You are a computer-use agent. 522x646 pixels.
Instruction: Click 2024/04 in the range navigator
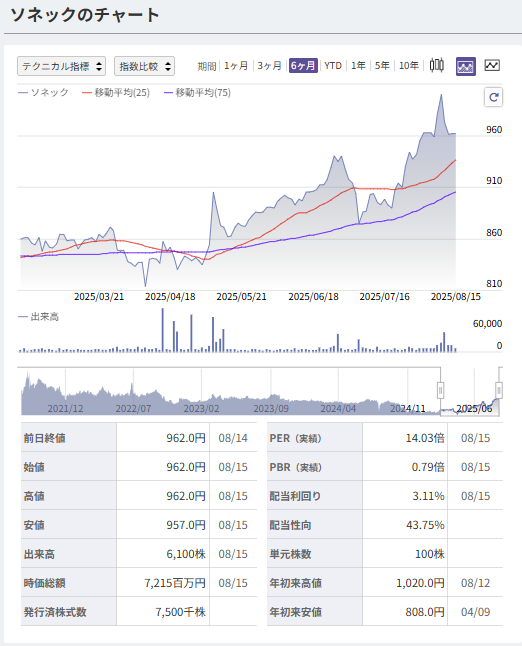tap(338, 408)
